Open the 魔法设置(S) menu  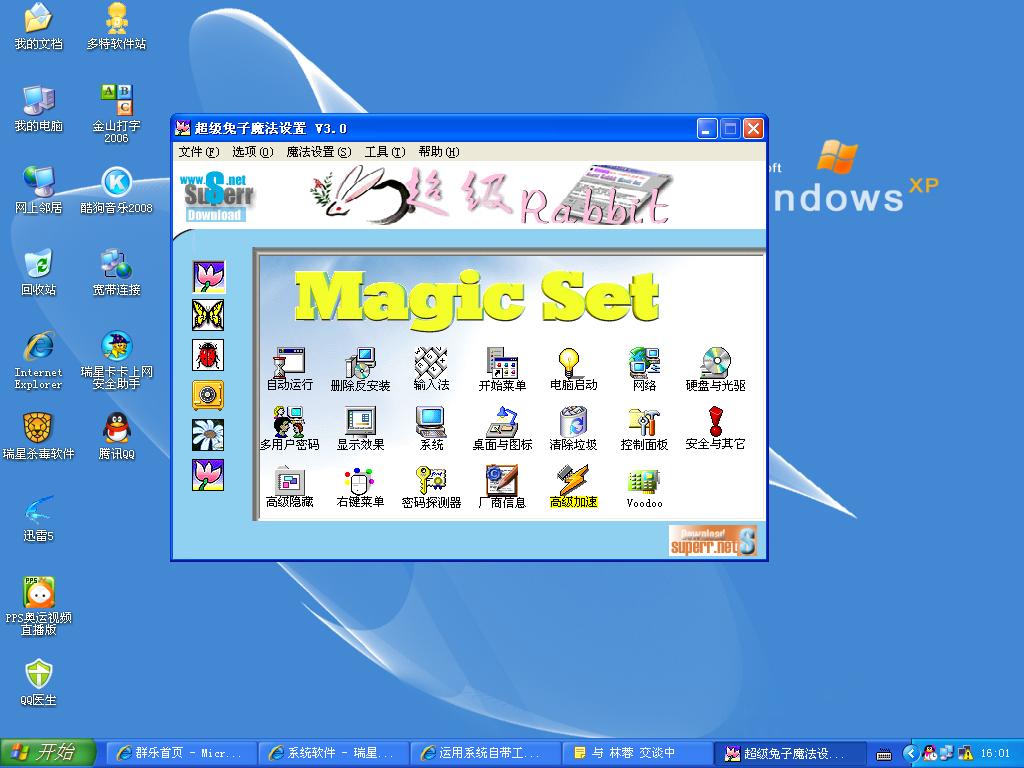click(319, 152)
